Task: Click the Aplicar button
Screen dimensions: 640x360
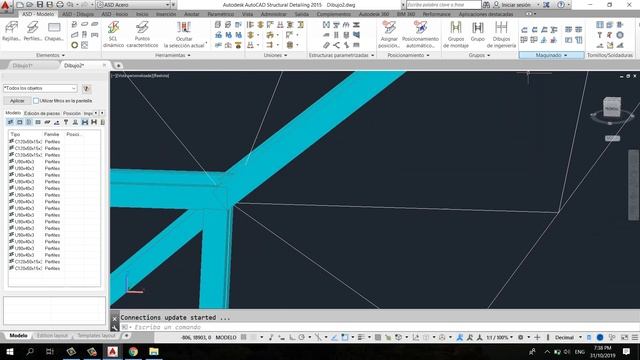Action: click(x=17, y=100)
